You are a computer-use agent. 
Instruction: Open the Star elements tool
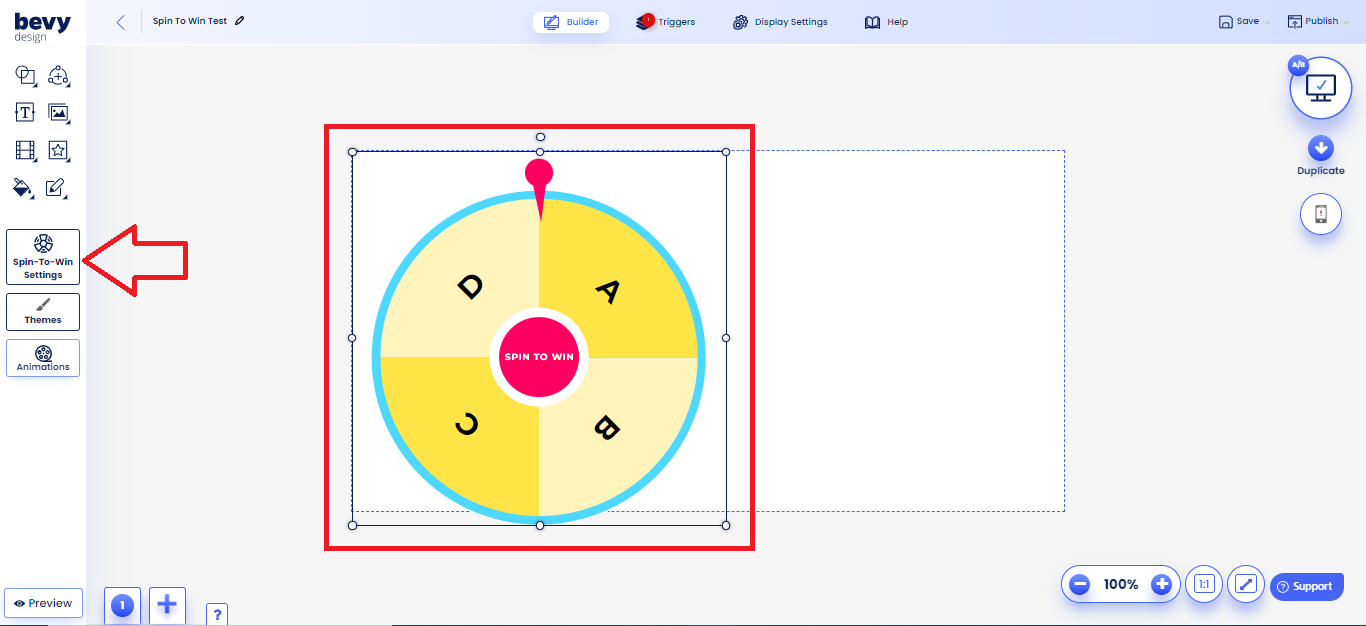point(59,150)
